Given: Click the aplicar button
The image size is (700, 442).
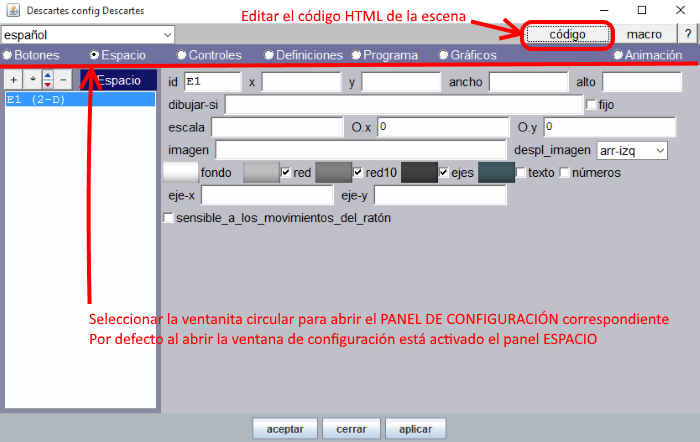Looking at the screenshot, I should coord(416,429).
